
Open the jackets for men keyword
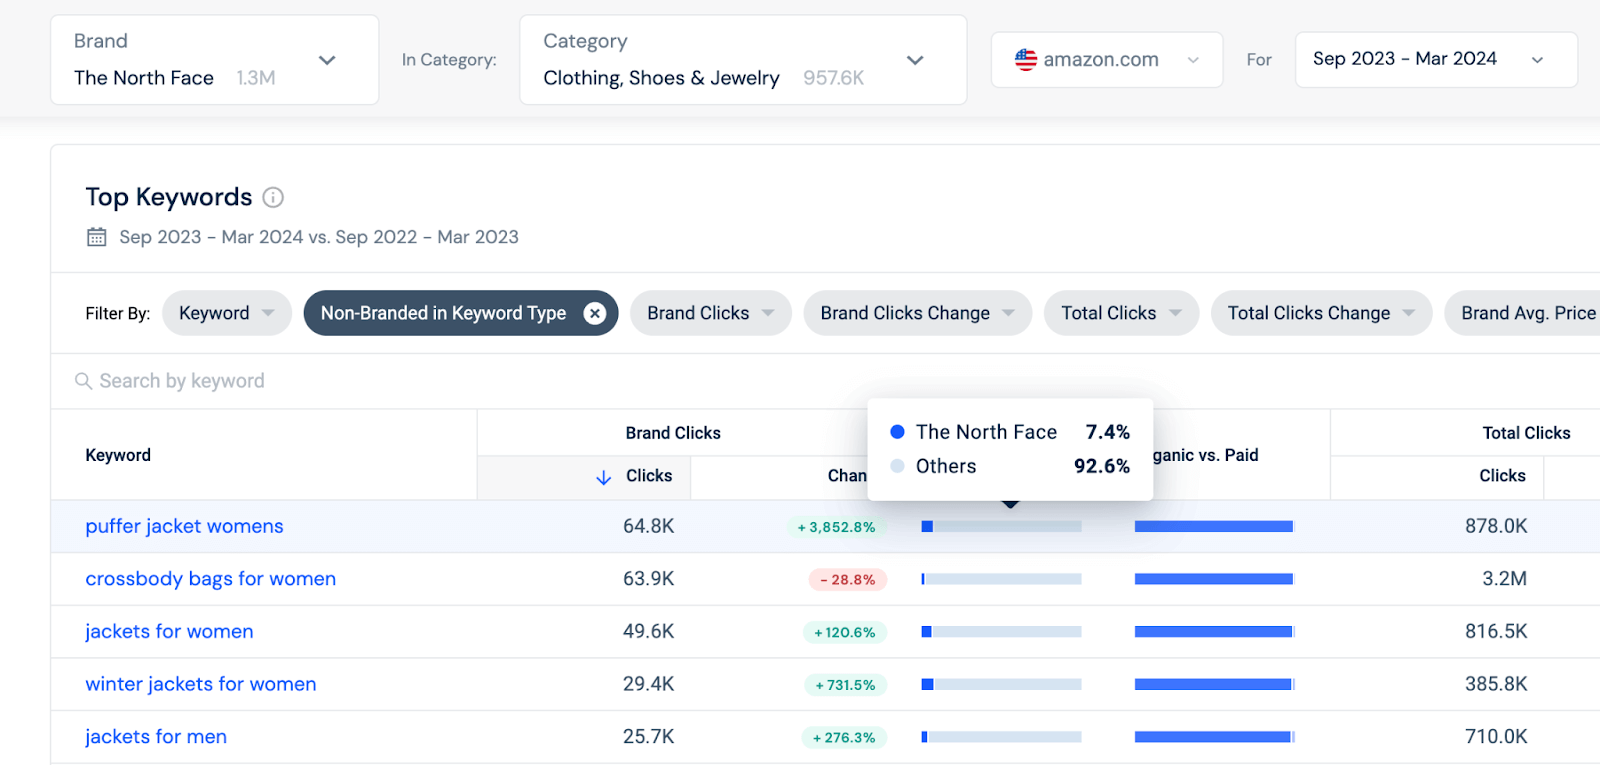[156, 737]
